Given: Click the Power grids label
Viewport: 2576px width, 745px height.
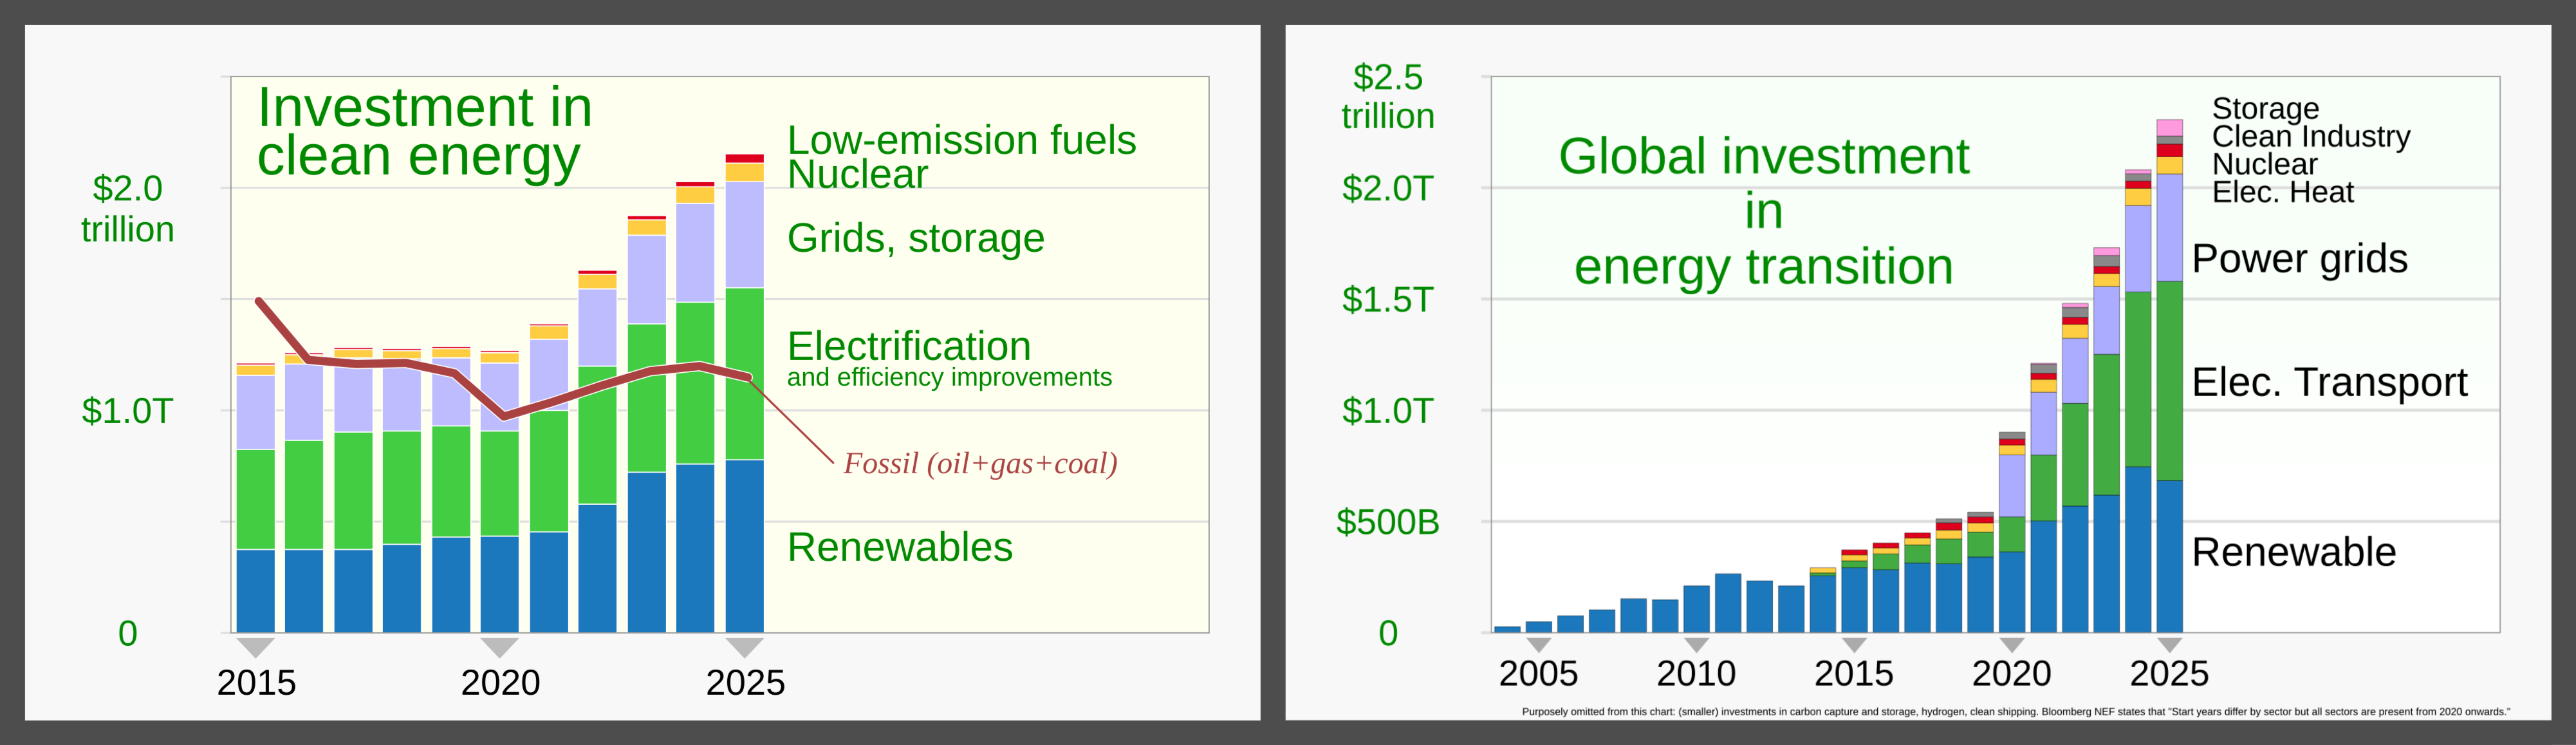Looking at the screenshot, I should pyautogui.click(x=2299, y=259).
